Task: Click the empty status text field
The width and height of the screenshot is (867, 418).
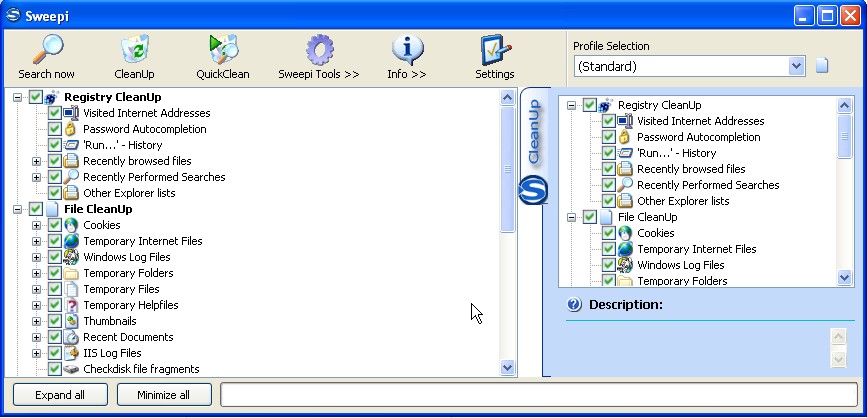Action: point(539,395)
